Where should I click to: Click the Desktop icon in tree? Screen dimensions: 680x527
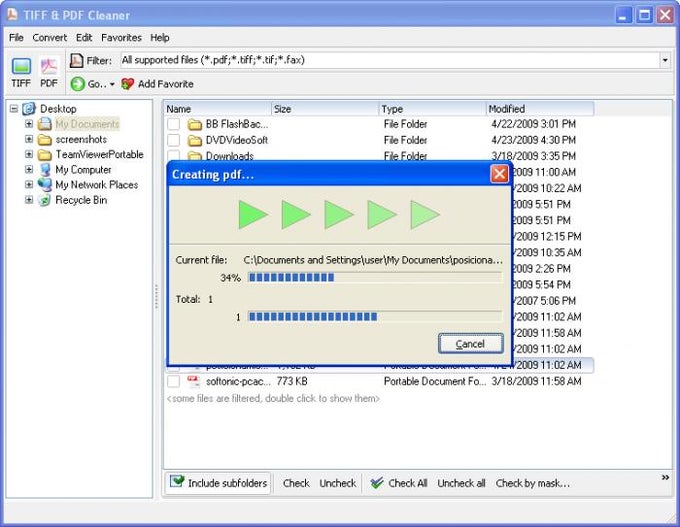coord(29,108)
